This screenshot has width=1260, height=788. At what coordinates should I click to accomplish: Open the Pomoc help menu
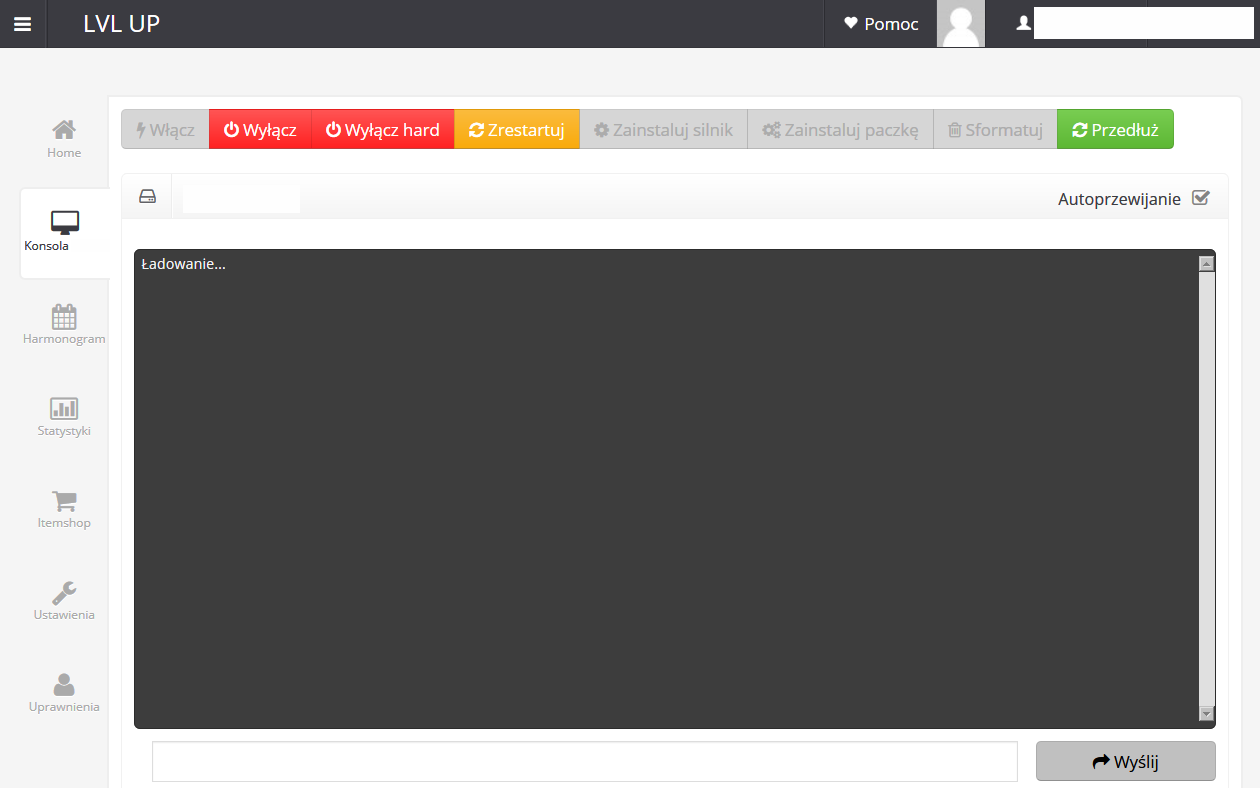[x=880, y=24]
